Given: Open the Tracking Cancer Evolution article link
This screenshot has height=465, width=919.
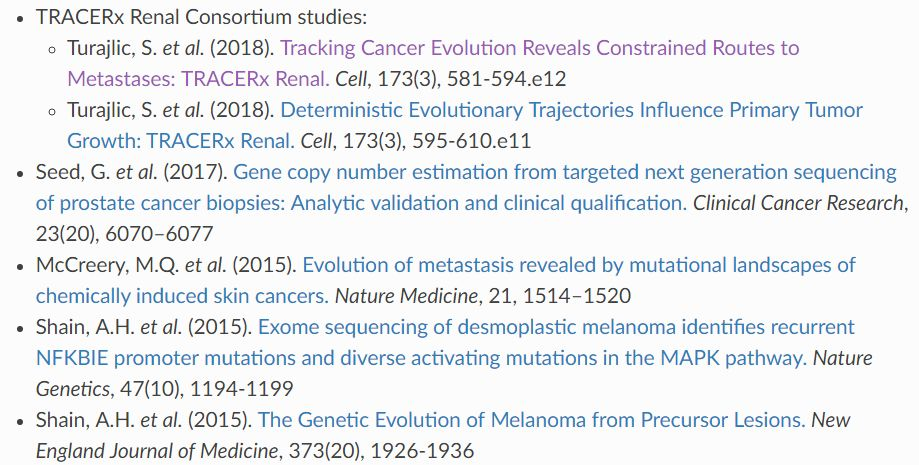Looking at the screenshot, I should 540,47.
